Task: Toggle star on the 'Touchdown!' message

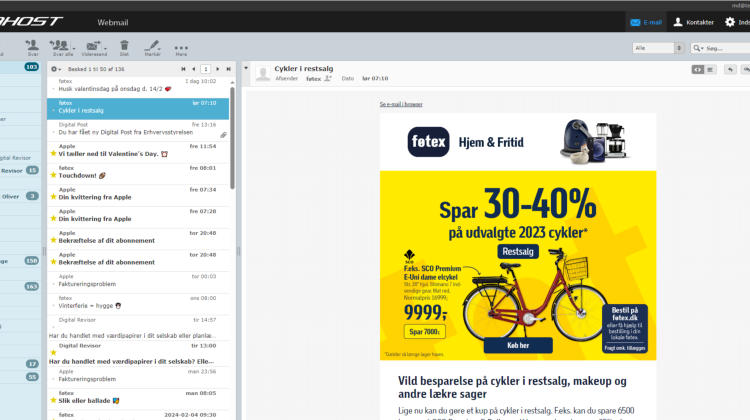Action: [x=53, y=175]
